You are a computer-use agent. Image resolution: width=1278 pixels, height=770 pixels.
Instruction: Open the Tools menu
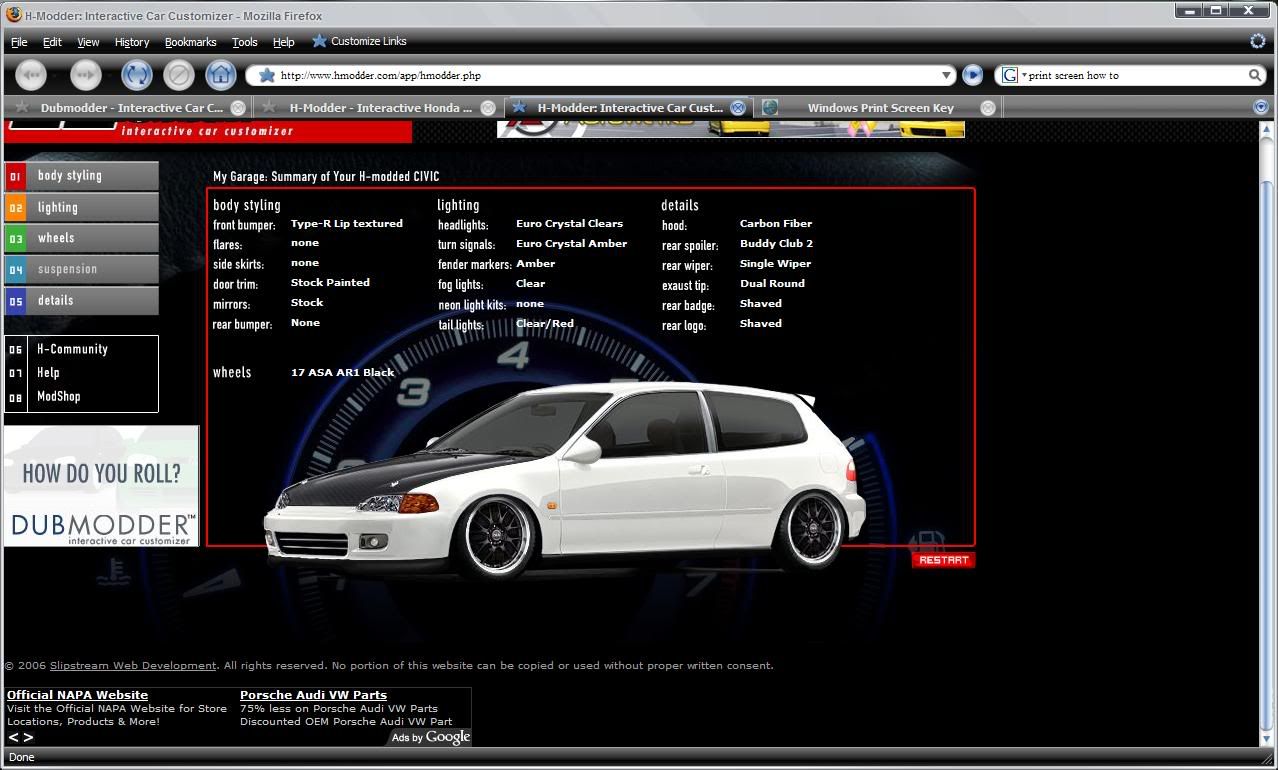click(x=245, y=42)
